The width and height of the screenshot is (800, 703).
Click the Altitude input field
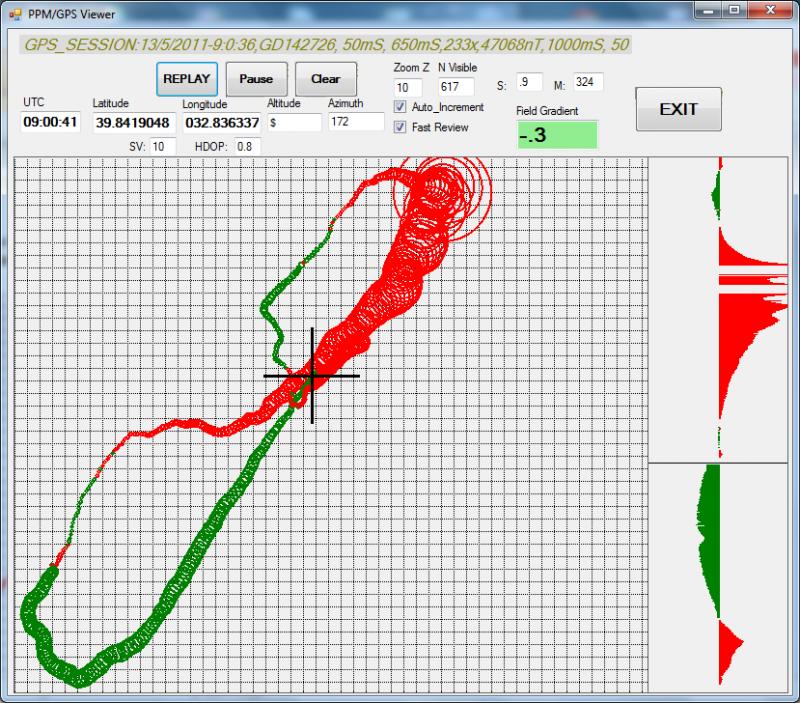294,122
